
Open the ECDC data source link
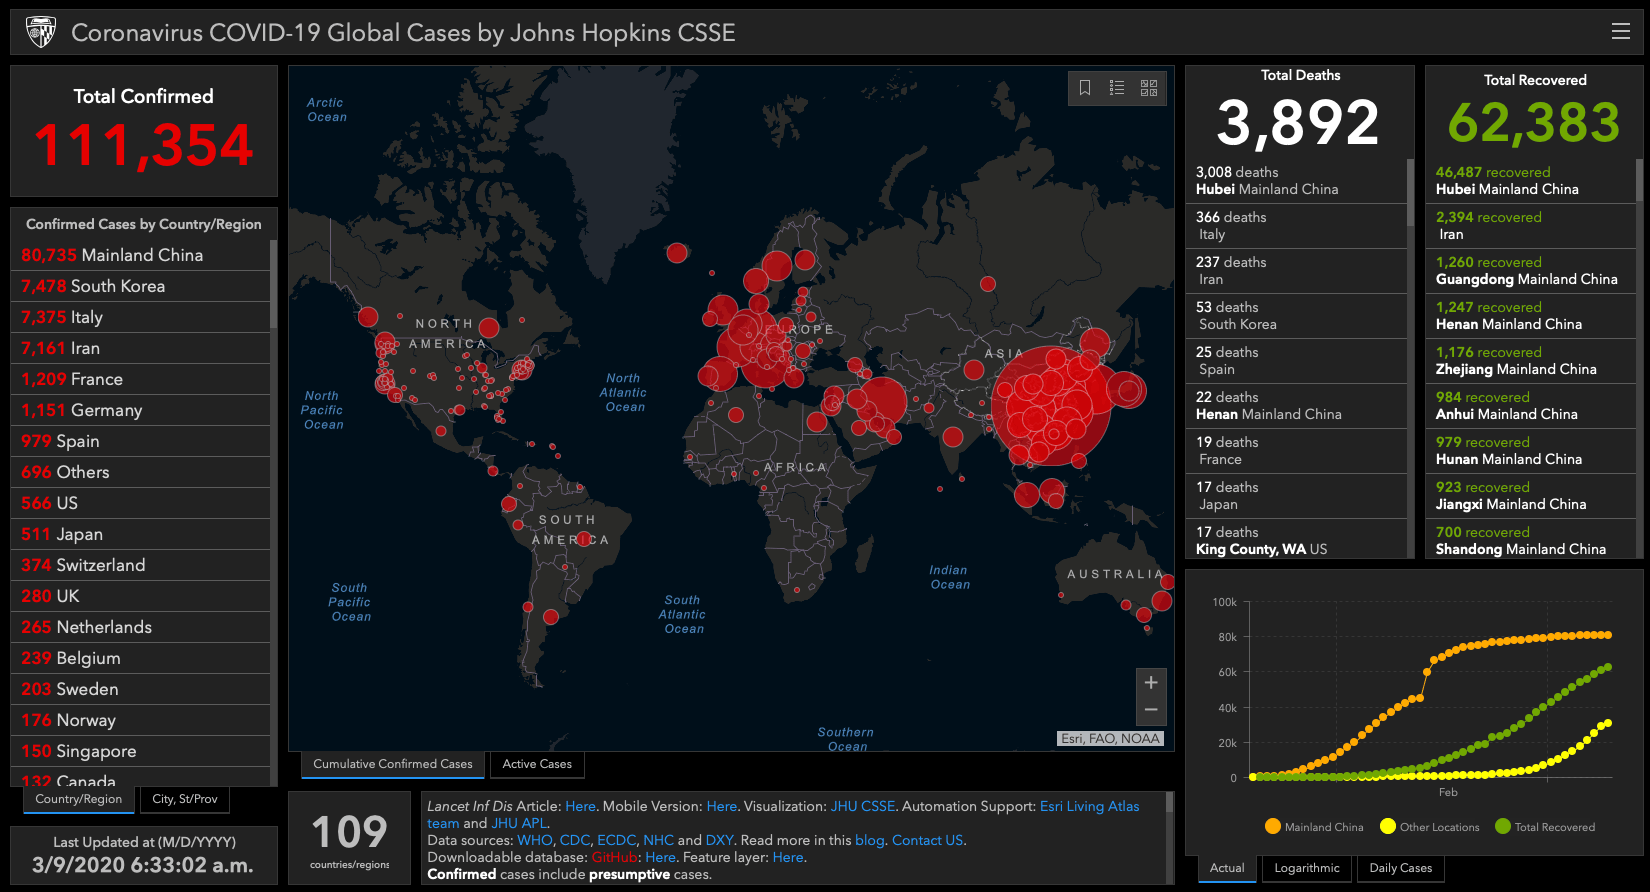coord(616,840)
